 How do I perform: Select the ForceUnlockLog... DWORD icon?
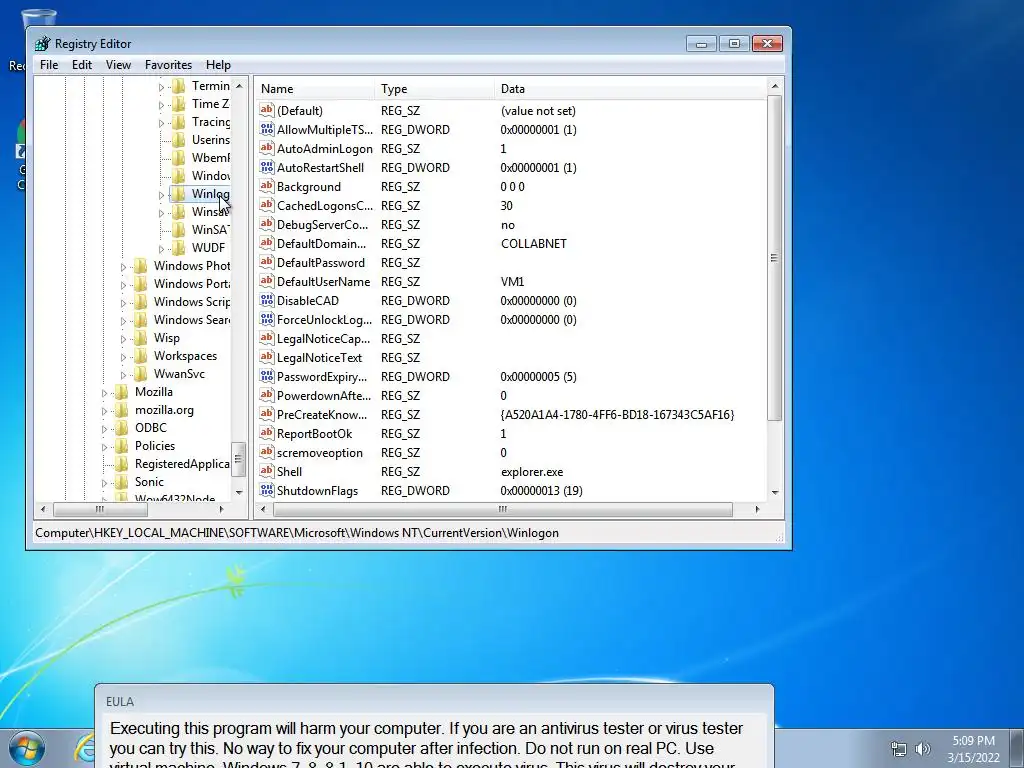[x=266, y=319]
